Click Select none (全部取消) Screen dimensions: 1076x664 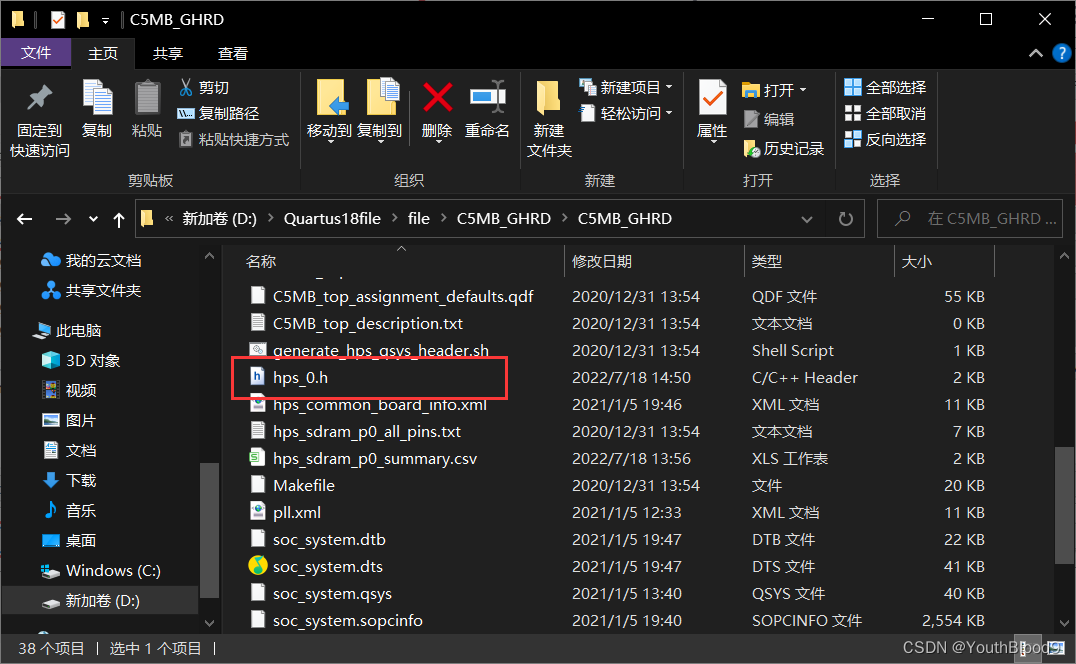(x=885, y=113)
